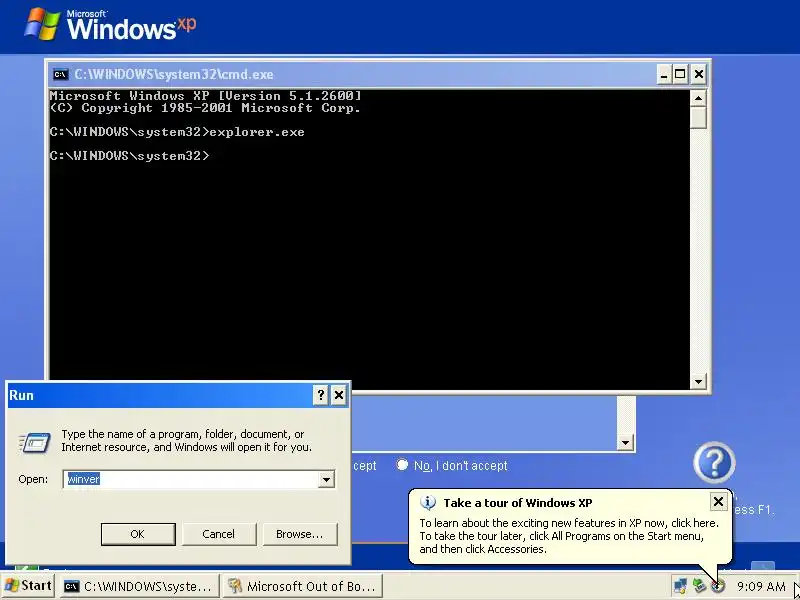
Task: Click the explorer.exe command line text
Action: coord(257,132)
